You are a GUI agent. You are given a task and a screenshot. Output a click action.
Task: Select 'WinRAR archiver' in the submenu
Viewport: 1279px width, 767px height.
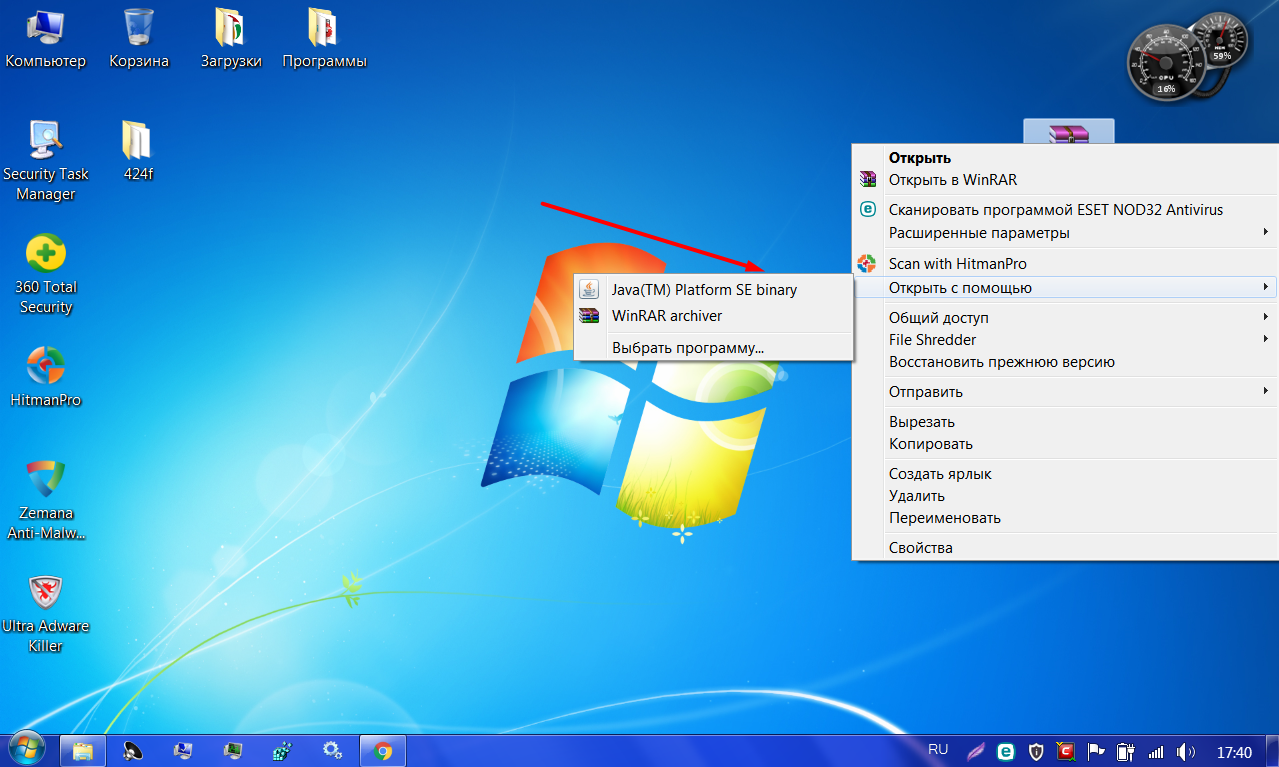point(666,316)
